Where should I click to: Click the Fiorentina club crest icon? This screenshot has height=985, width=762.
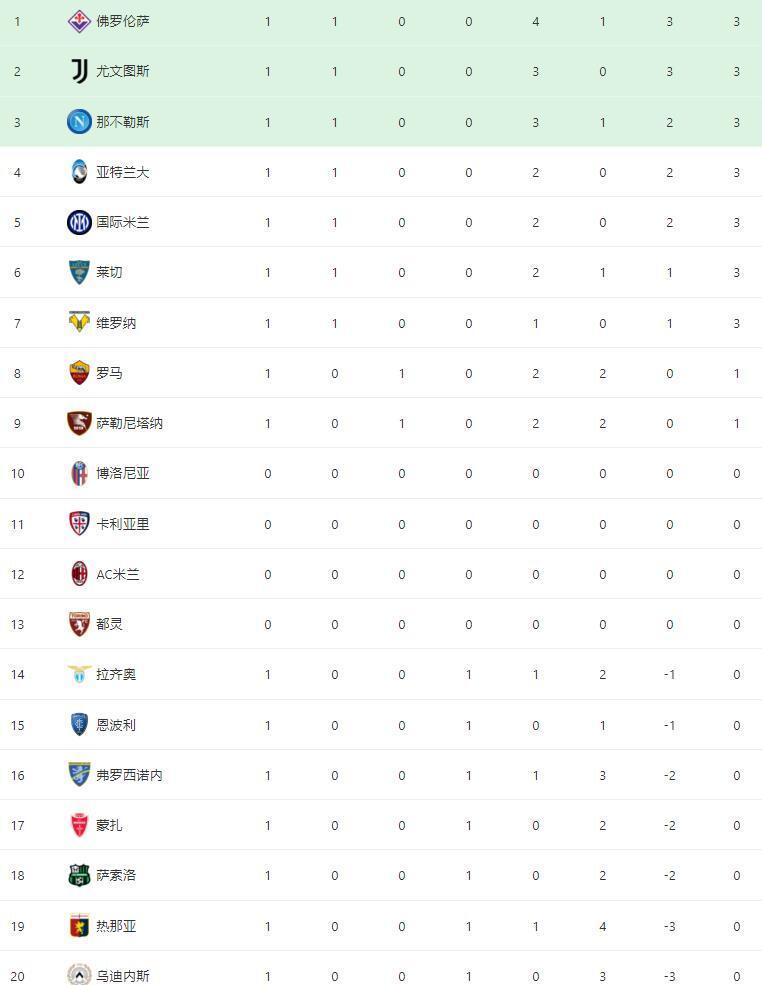(x=79, y=21)
